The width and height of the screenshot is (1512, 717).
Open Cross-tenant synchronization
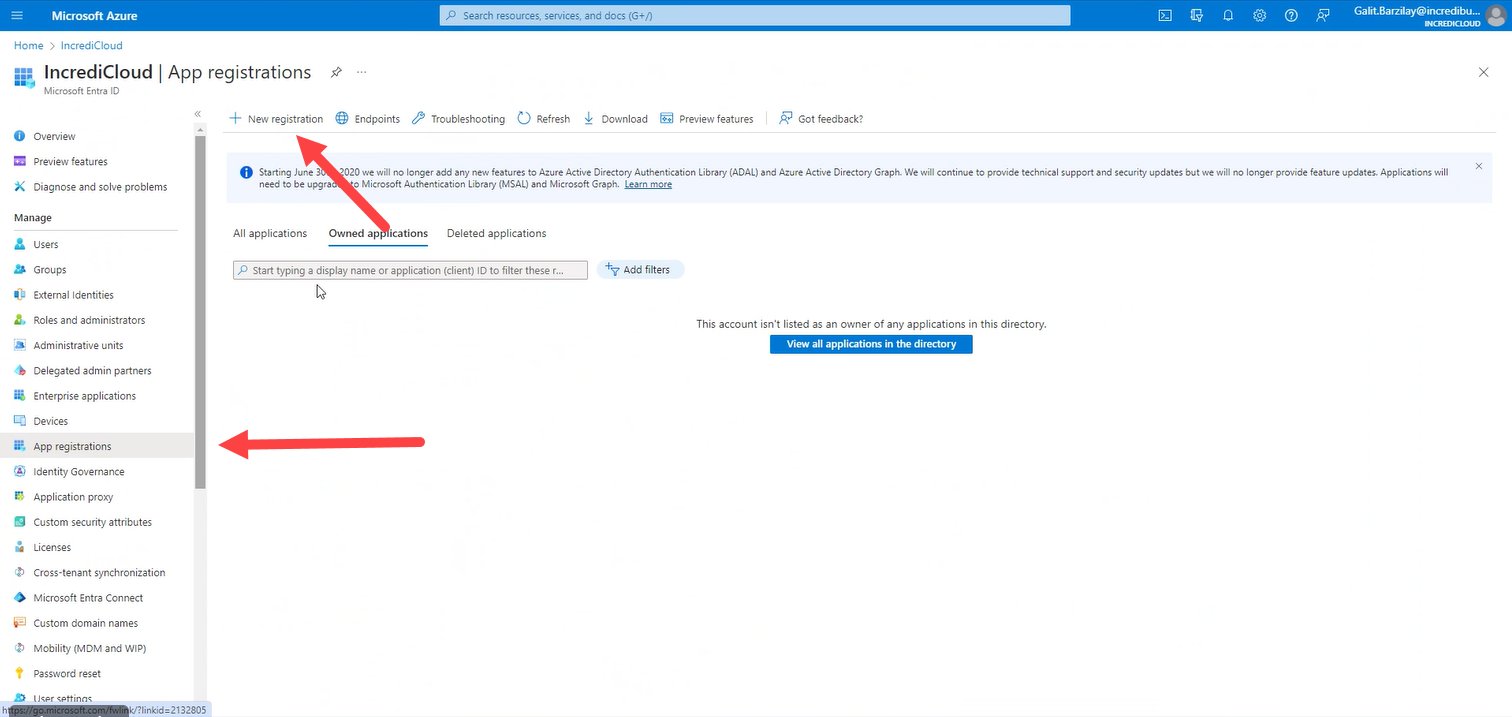[x=97, y=572]
